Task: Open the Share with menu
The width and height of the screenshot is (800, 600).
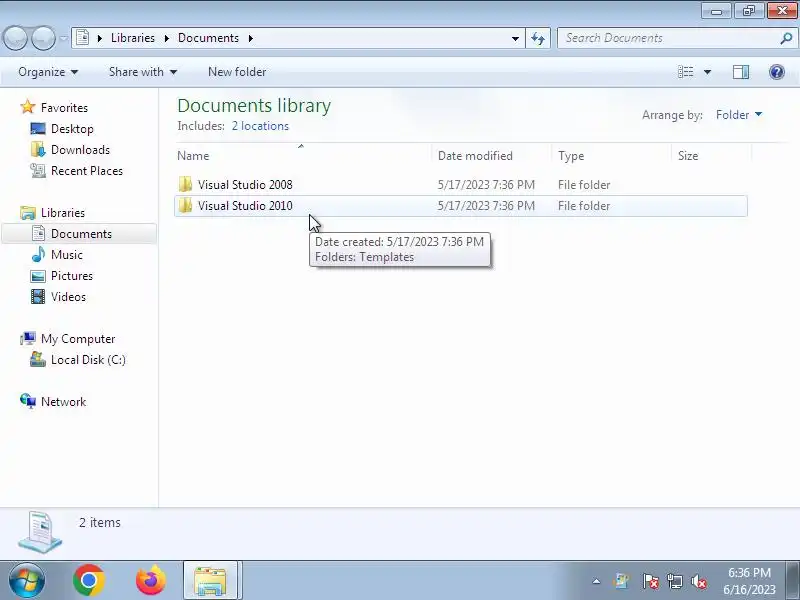Action: point(143,72)
